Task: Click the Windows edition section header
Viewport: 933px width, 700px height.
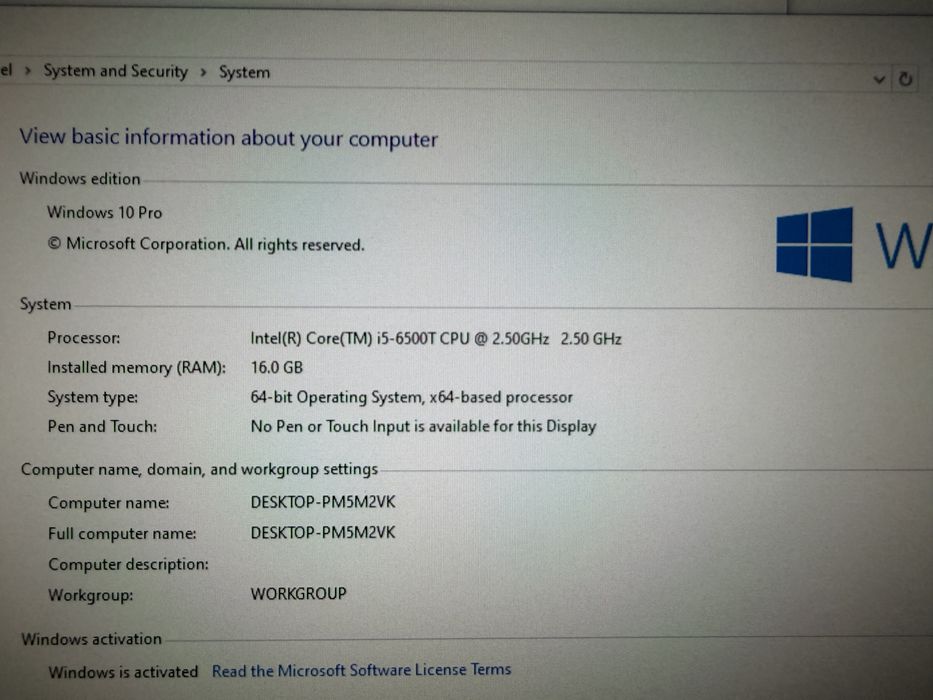Action: 80,179
